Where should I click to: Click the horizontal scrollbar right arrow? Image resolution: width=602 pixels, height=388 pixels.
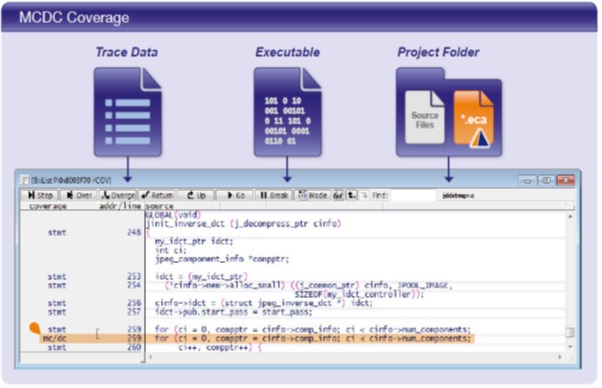click(x=560, y=357)
